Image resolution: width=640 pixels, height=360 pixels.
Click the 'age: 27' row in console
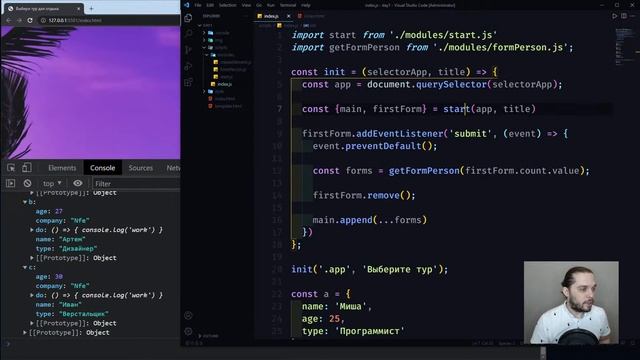click(x=49, y=211)
